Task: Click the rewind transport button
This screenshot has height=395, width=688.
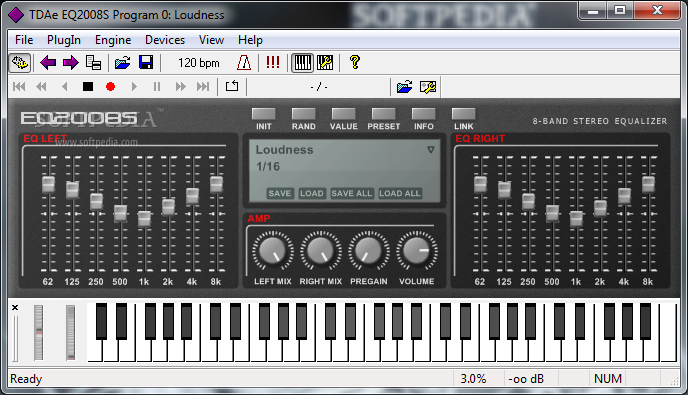Action: click(41, 86)
